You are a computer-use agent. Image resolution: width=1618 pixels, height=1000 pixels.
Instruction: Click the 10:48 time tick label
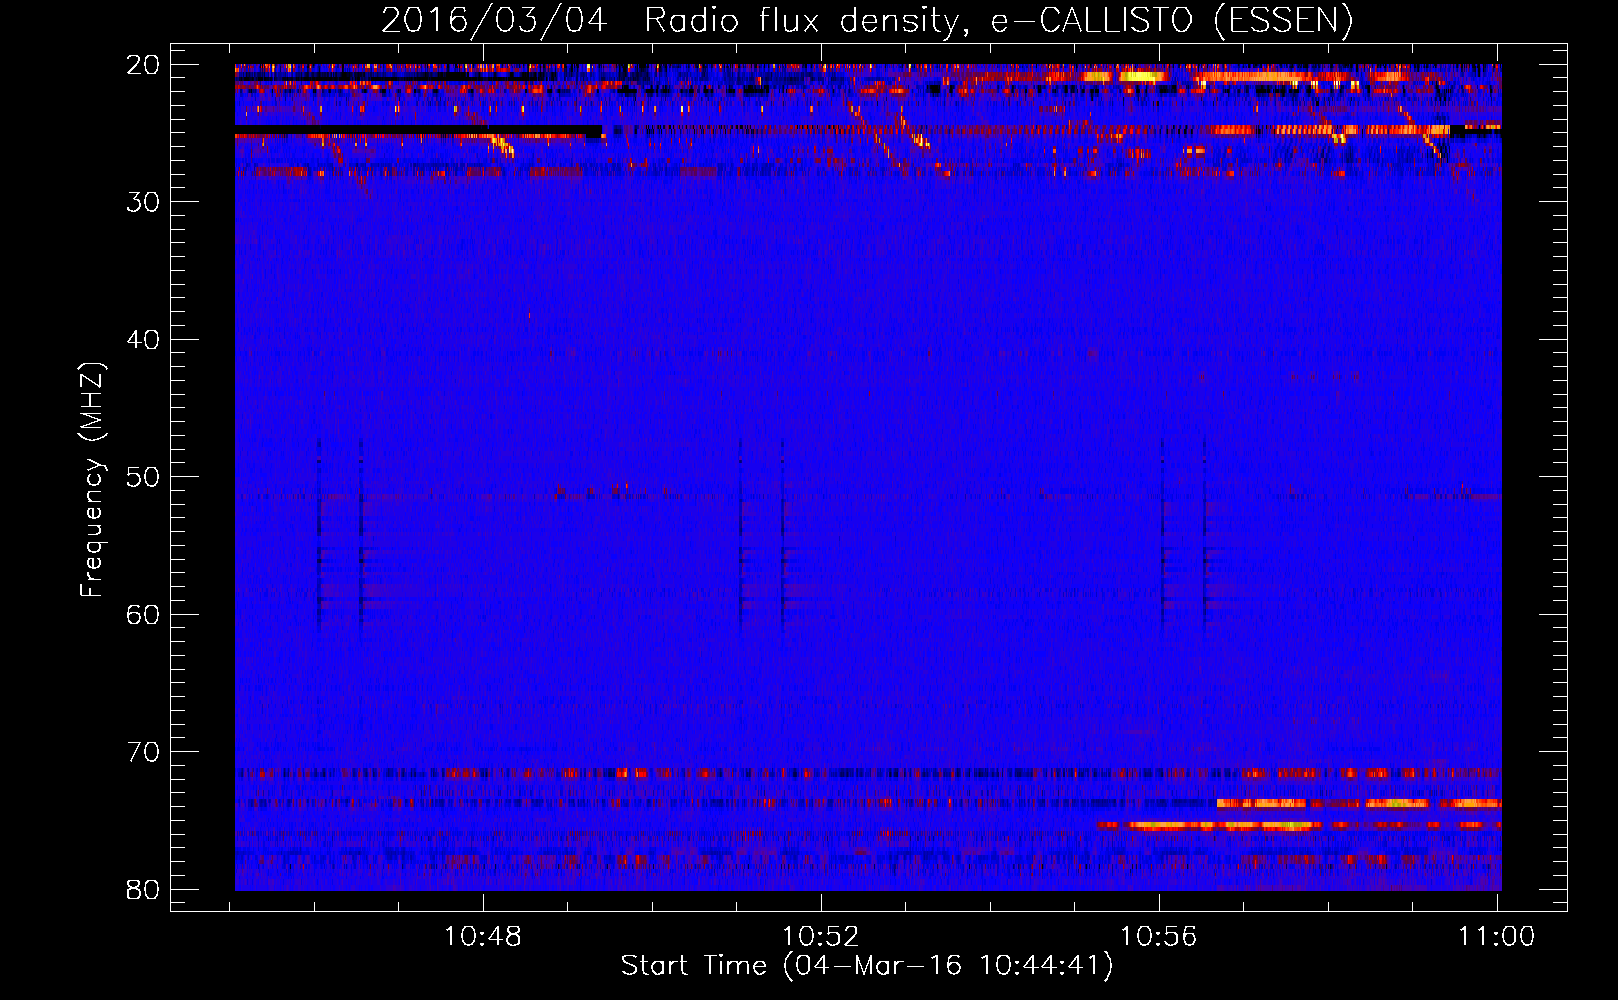tap(483, 937)
